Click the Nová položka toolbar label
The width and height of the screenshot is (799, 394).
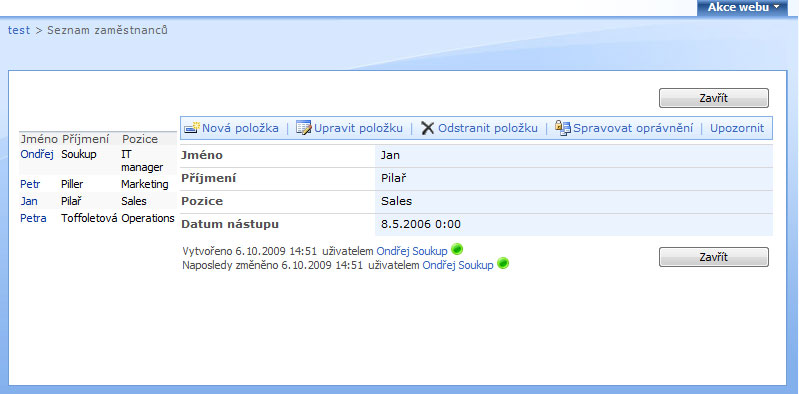241,128
